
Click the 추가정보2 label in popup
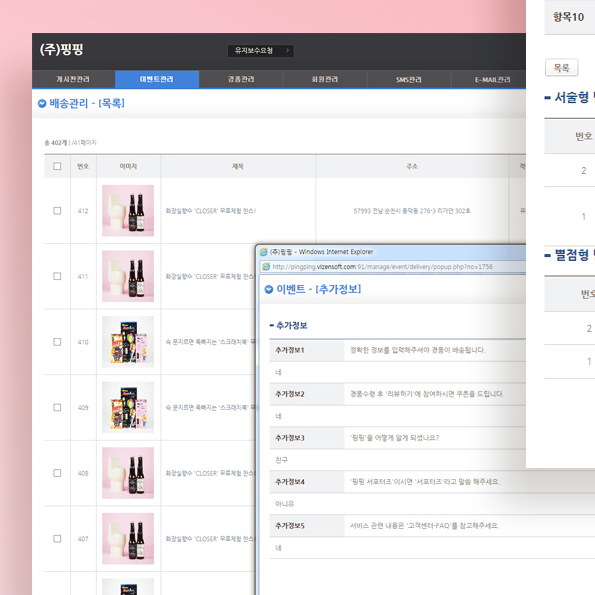tap(290, 394)
